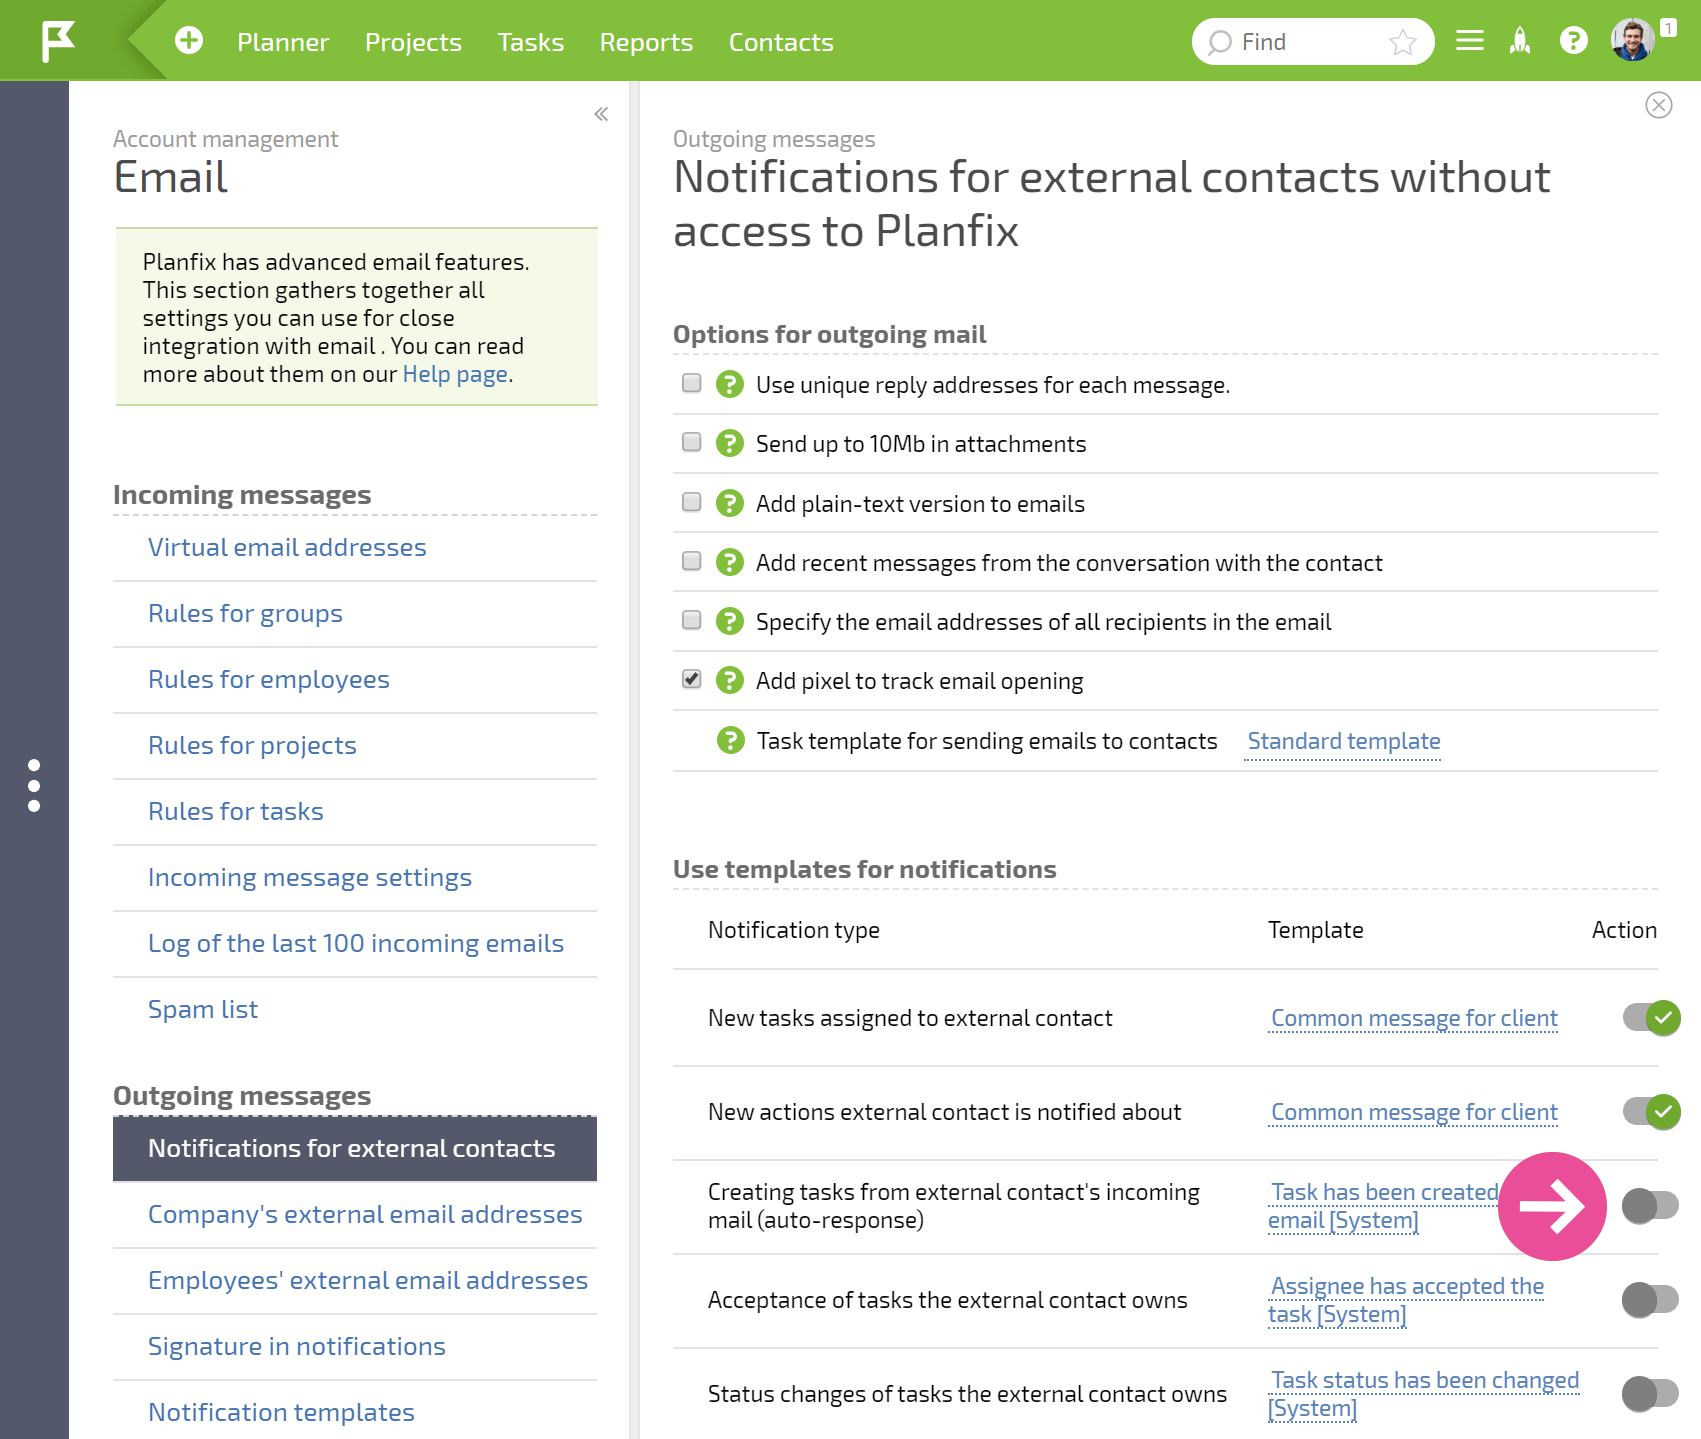Click help icon for all recipients option
The width and height of the screenshot is (1701, 1439).
[x=730, y=621]
